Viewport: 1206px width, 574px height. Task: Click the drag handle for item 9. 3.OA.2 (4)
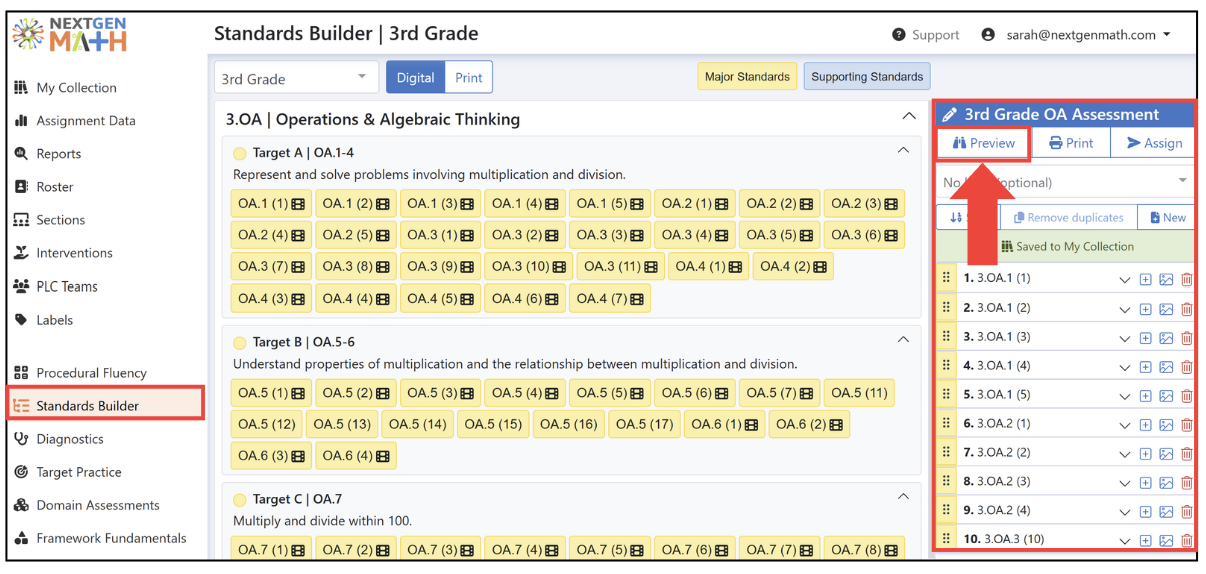point(946,510)
